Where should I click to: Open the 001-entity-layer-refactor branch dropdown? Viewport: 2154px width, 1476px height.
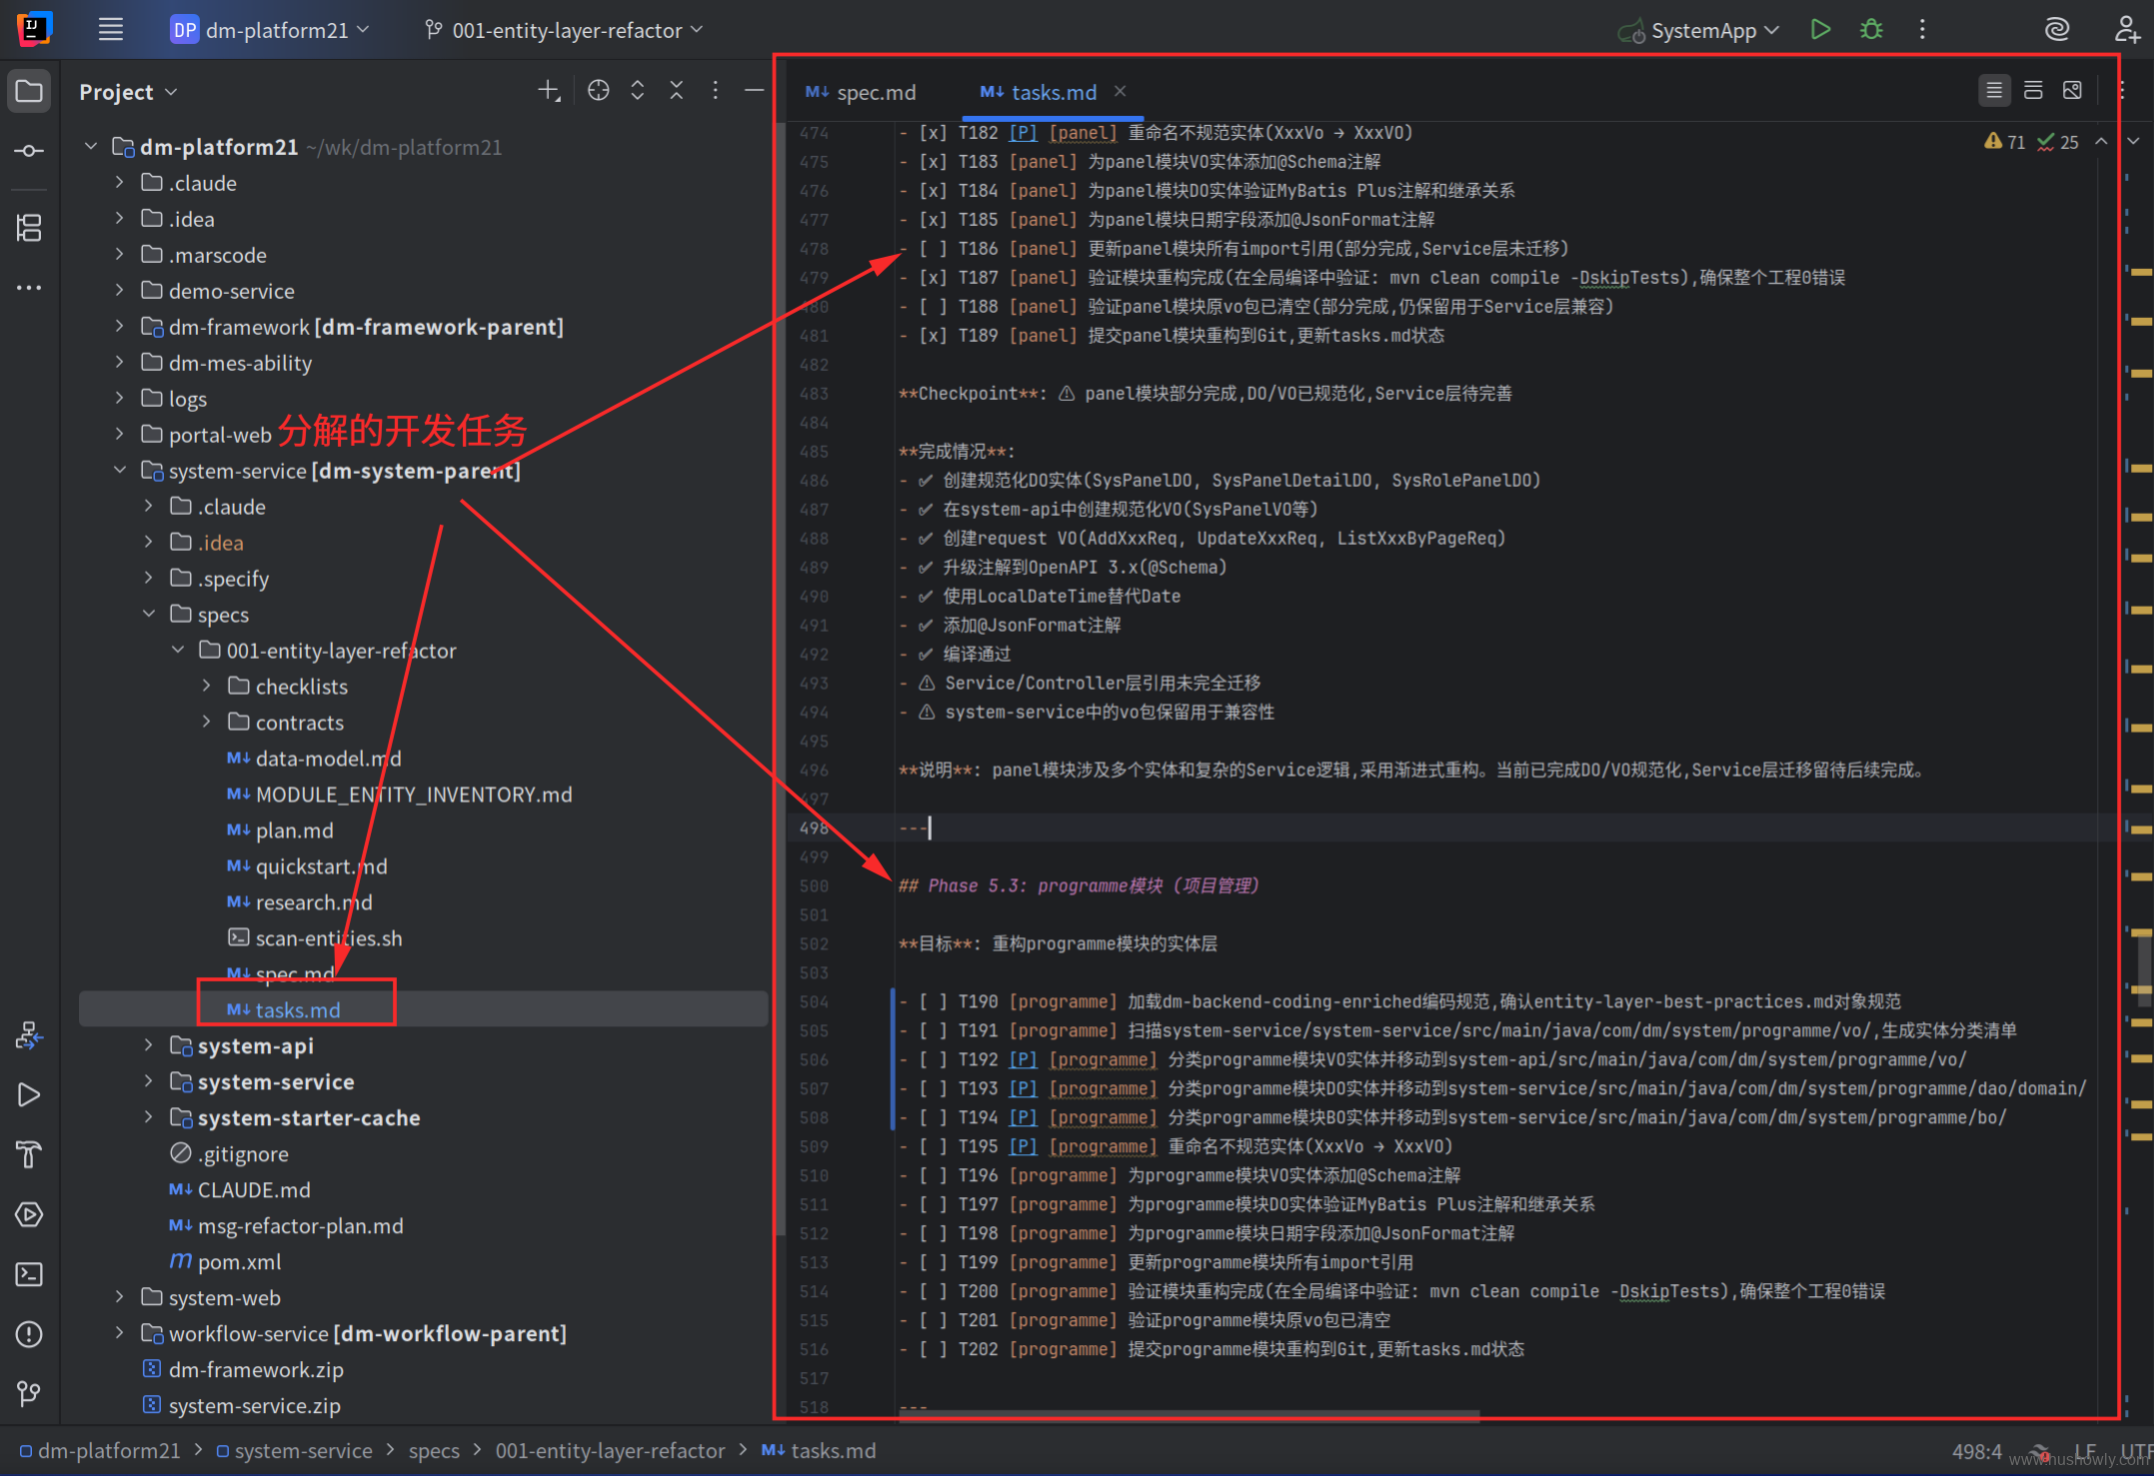565,31
